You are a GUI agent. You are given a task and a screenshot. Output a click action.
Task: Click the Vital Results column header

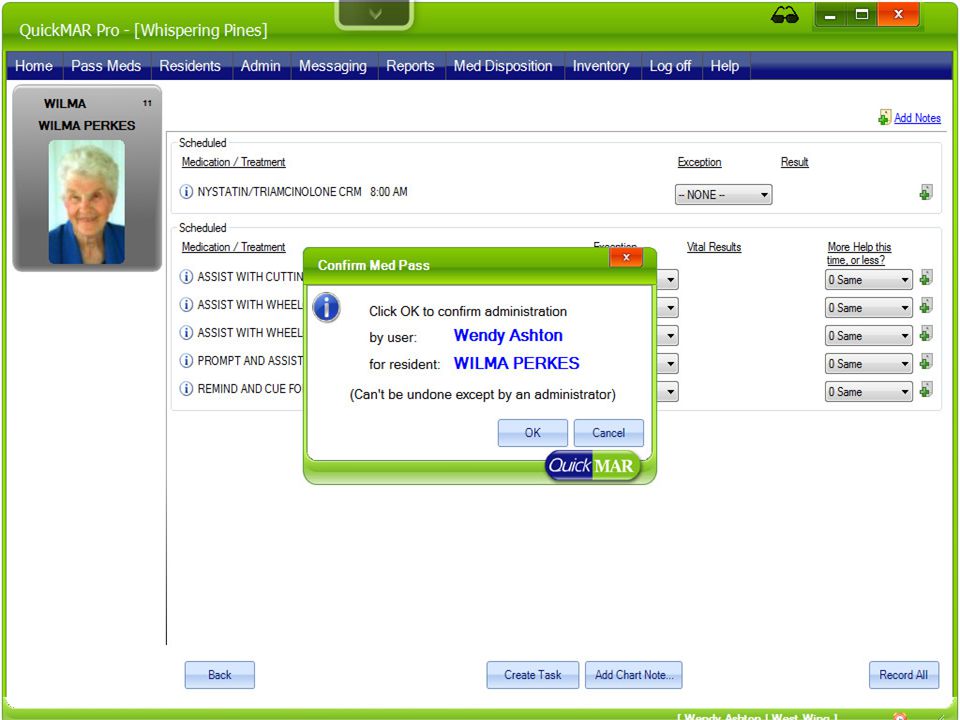click(x=714, y=247)
